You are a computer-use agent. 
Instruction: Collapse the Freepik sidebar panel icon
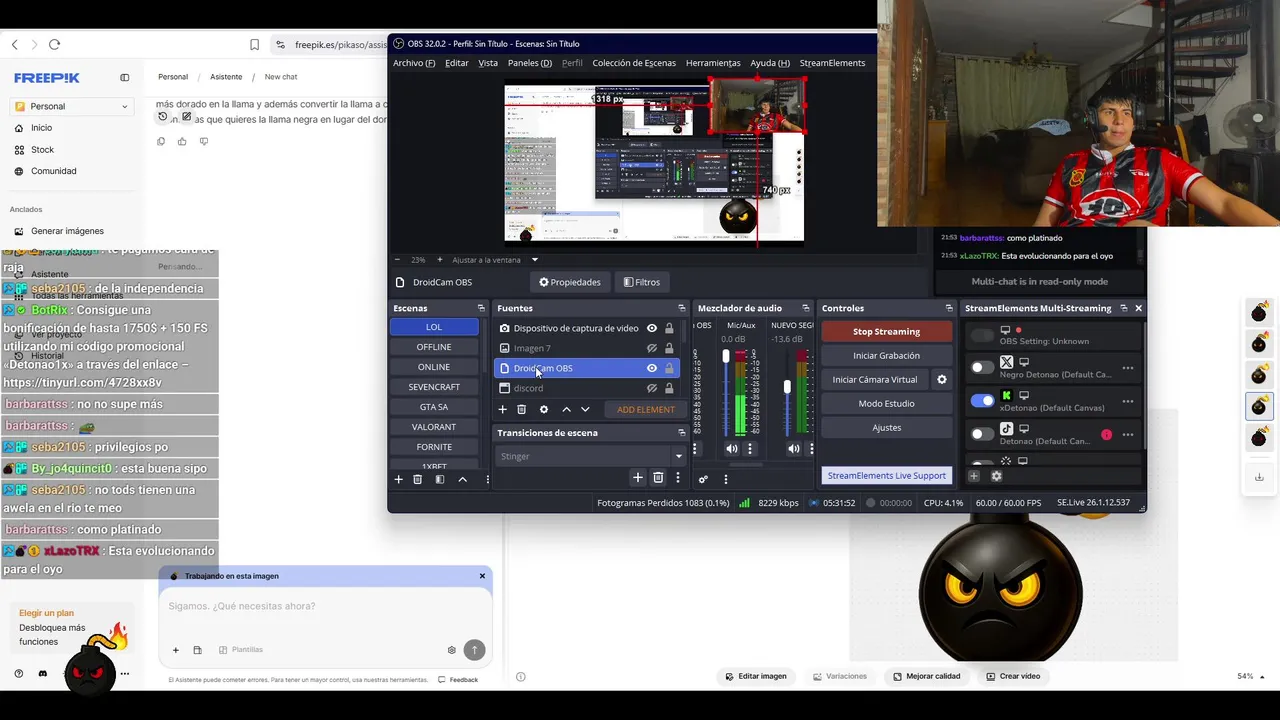125,77
